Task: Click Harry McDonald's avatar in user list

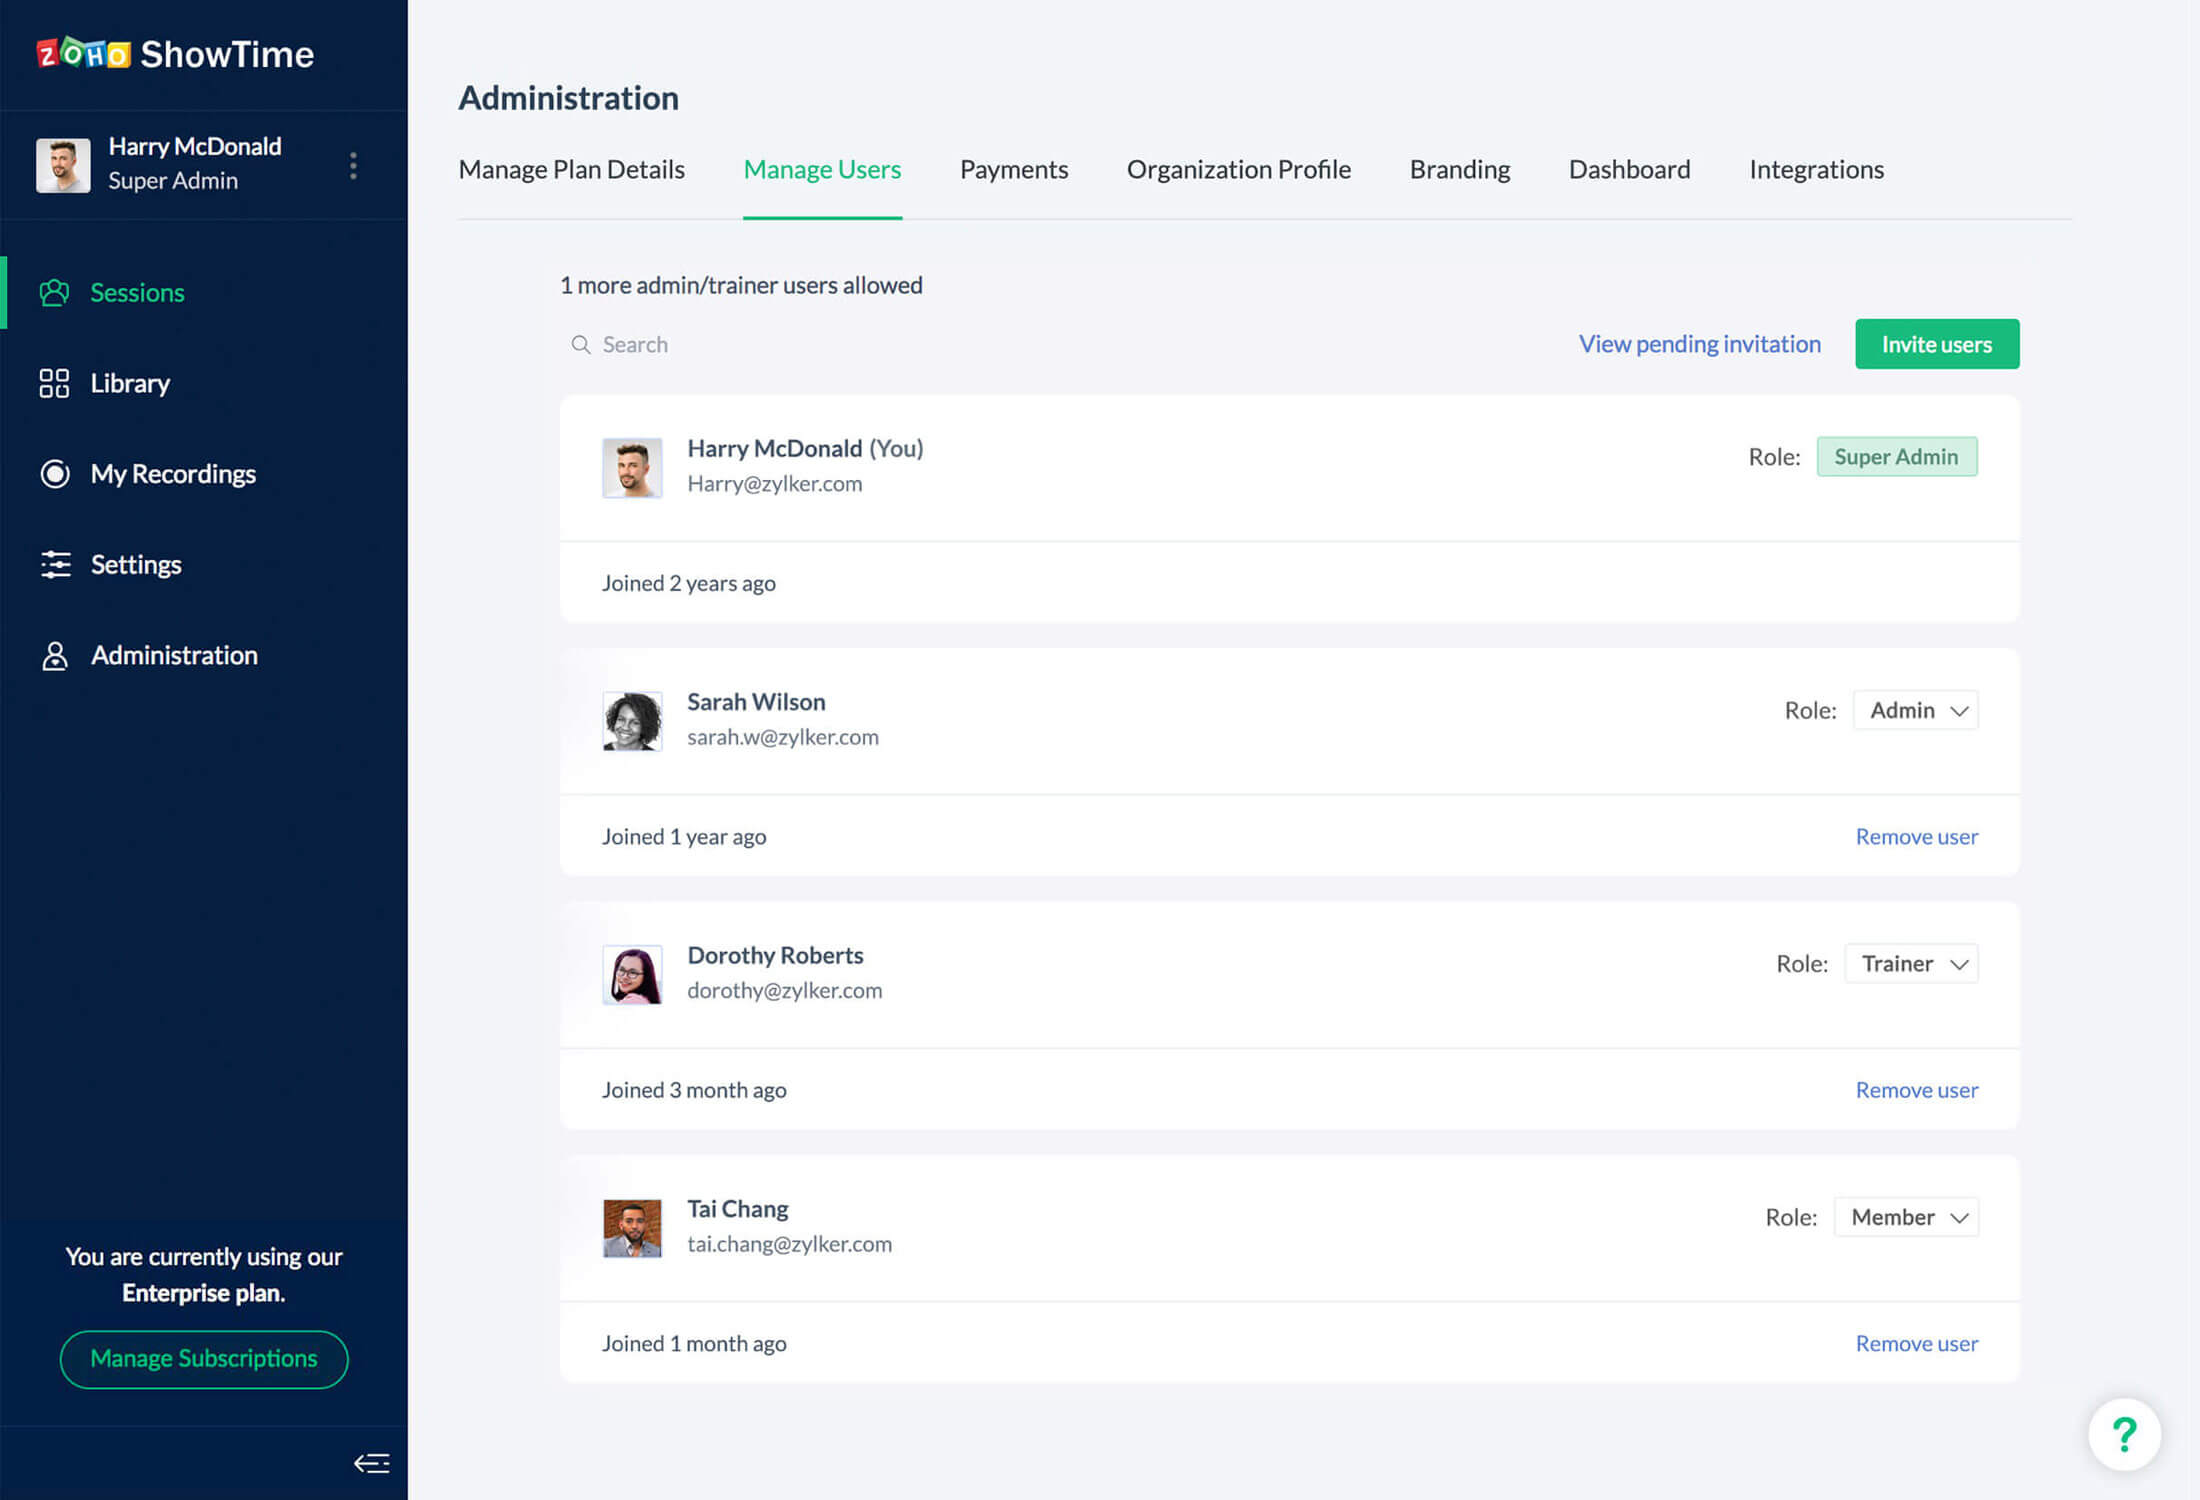Action: tap(632, 467)
